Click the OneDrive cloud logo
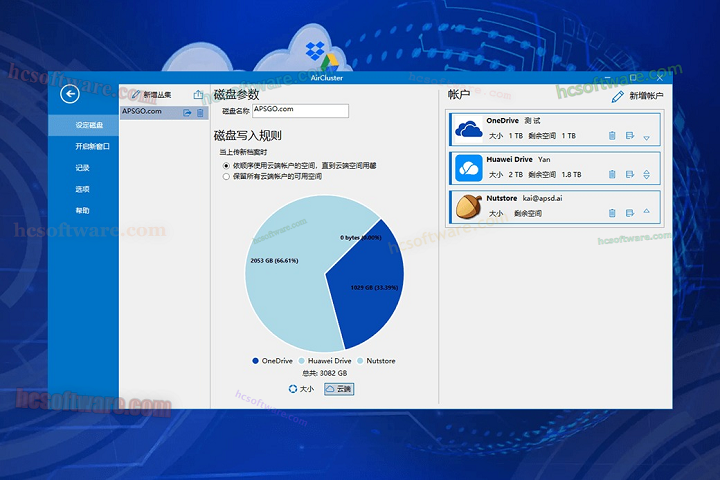 click(x=469, y=129)
